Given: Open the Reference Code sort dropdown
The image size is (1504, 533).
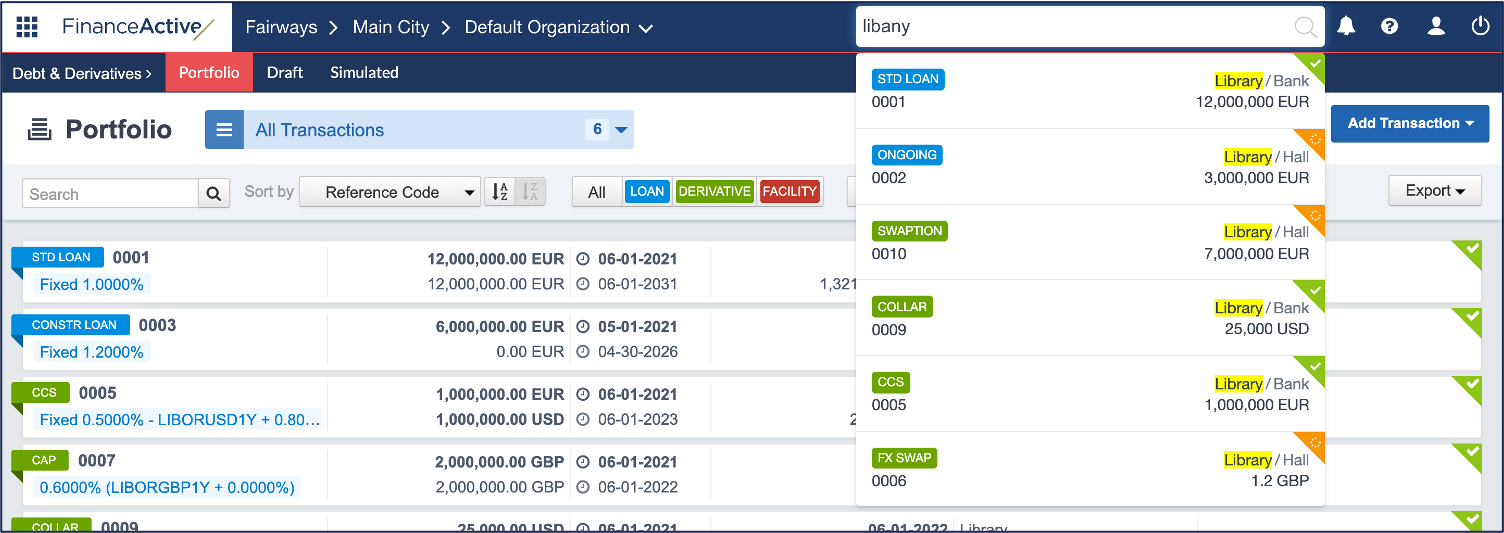Looking at the screenshot, I should click(x=389, y=192).
